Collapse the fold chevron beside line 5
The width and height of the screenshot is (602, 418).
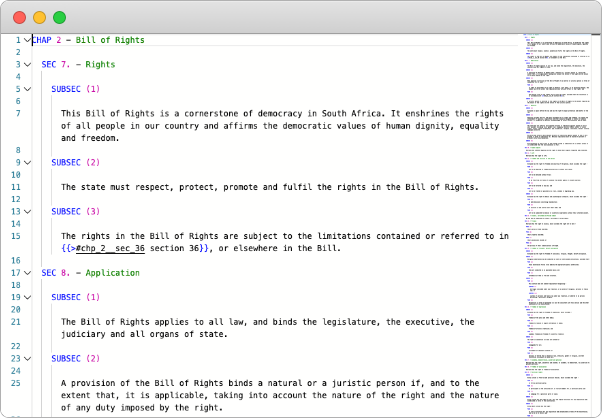pos(27,89)
